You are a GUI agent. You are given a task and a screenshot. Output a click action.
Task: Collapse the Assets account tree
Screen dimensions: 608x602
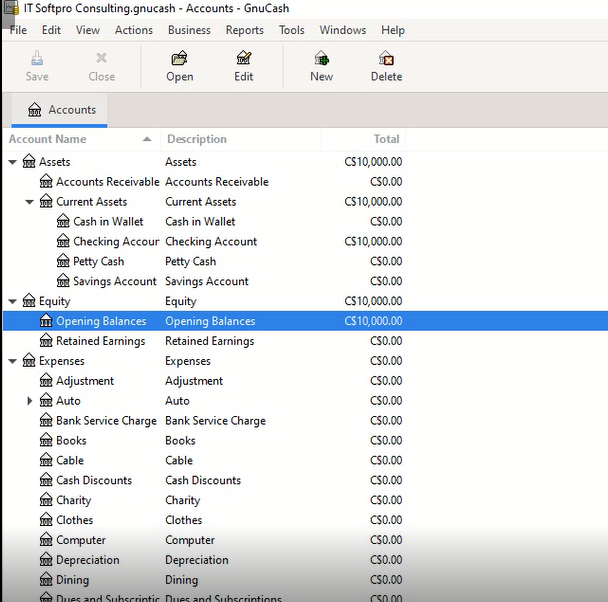13,162
